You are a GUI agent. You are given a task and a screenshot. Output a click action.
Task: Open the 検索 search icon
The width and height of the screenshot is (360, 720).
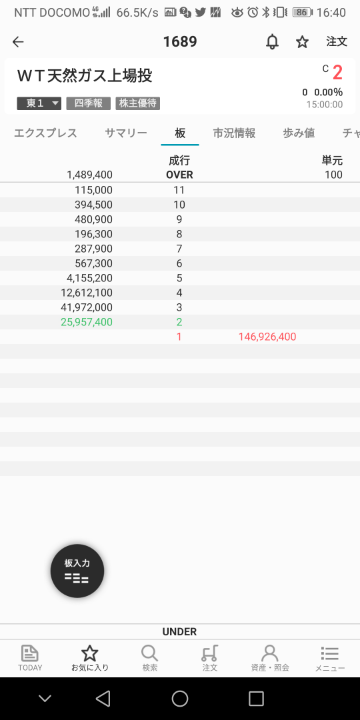click(150, 658)
